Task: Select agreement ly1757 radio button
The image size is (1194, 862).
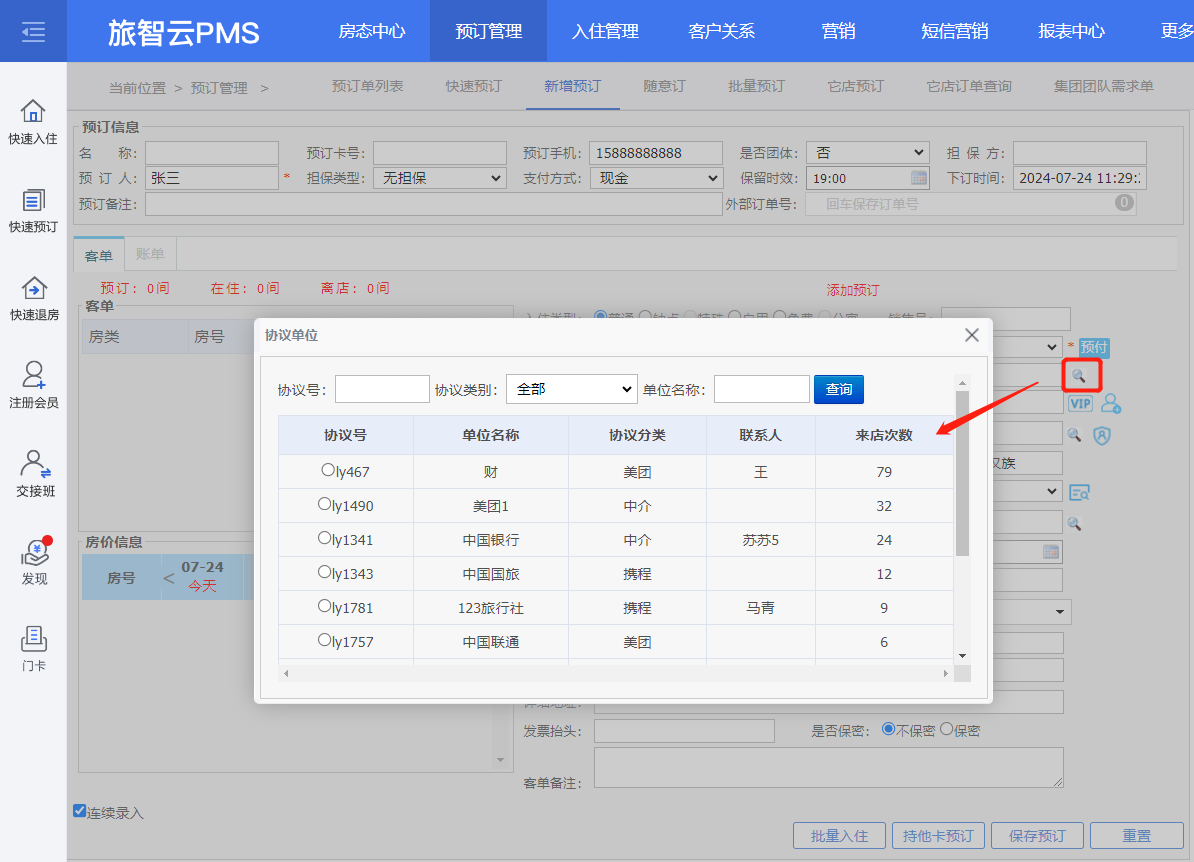Action: tap(324, 640)
